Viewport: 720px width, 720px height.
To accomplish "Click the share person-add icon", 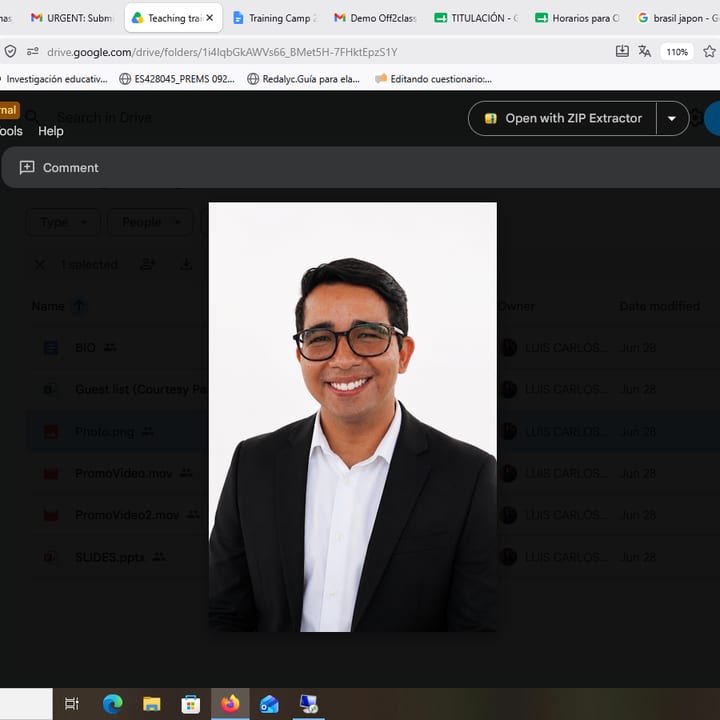I will [x=147, y=264].
